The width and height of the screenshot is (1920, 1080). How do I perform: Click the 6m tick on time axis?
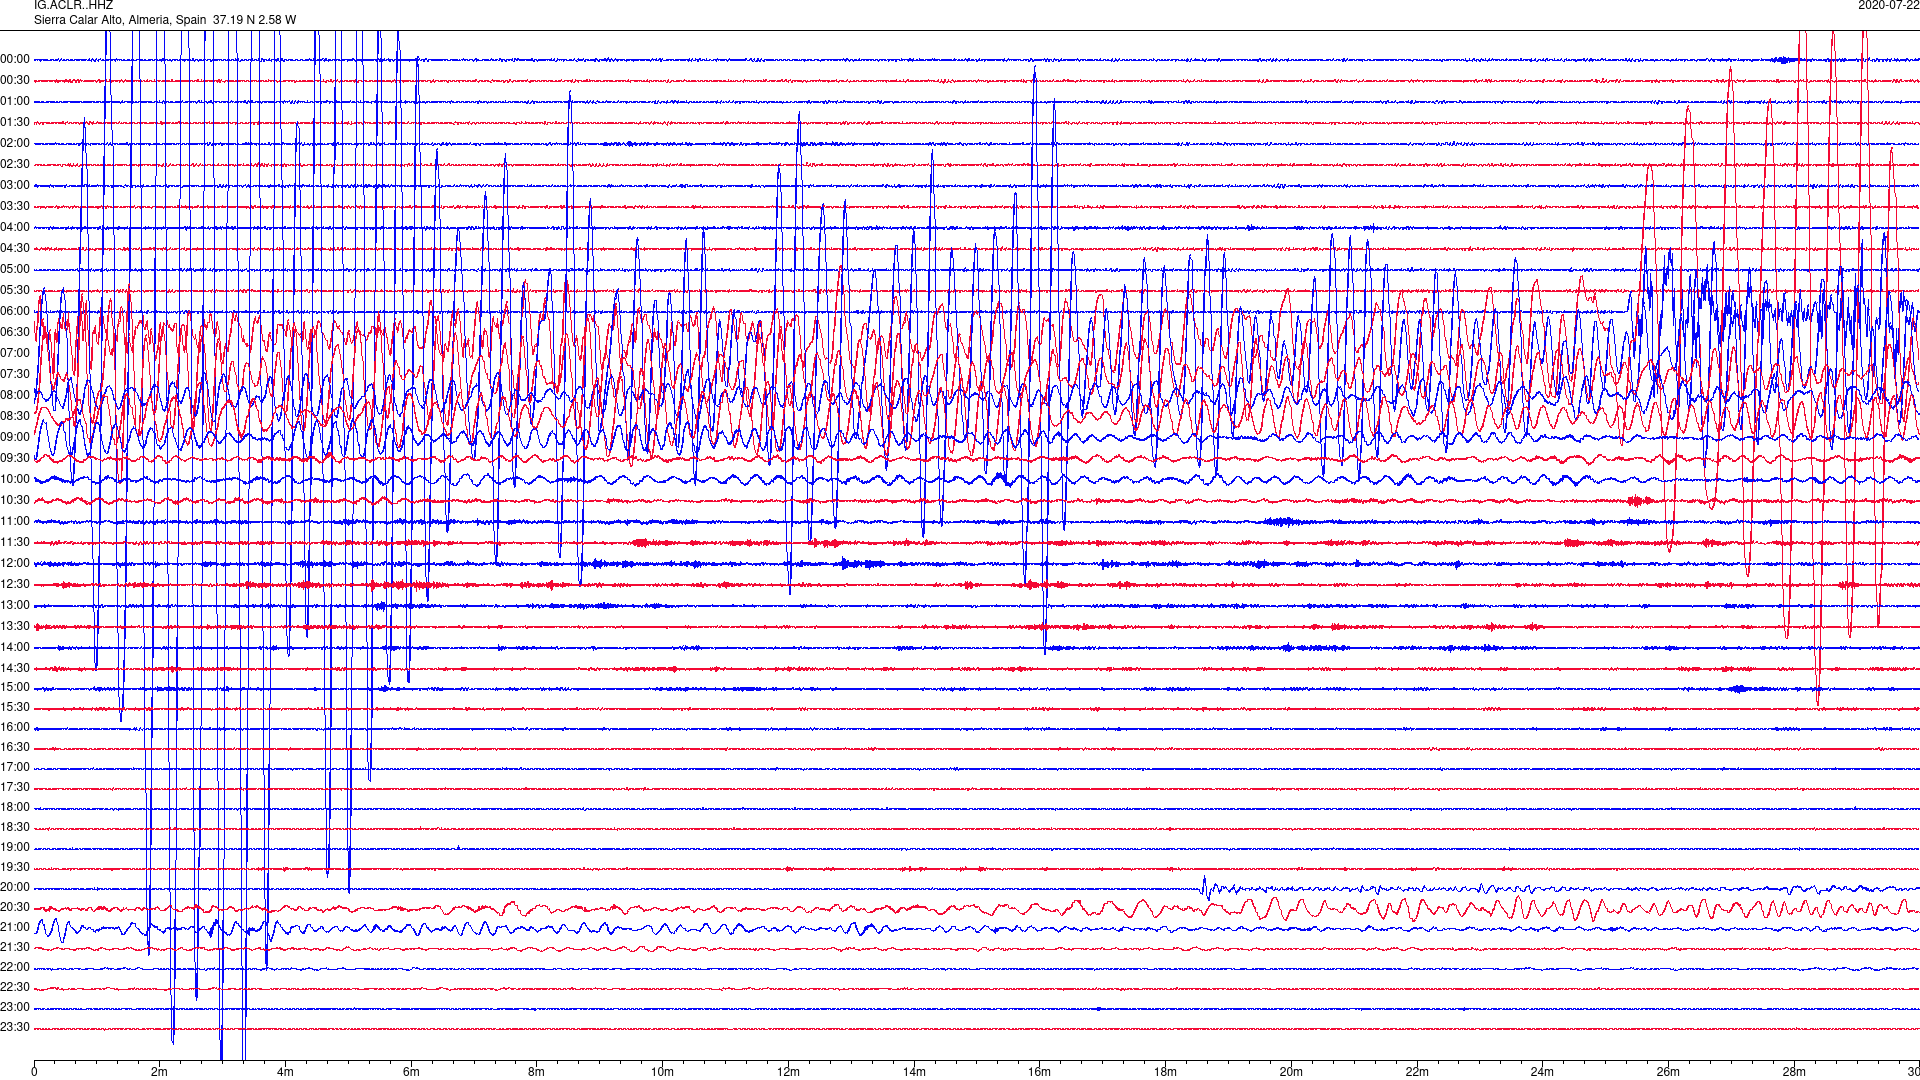coord(411,1072)
